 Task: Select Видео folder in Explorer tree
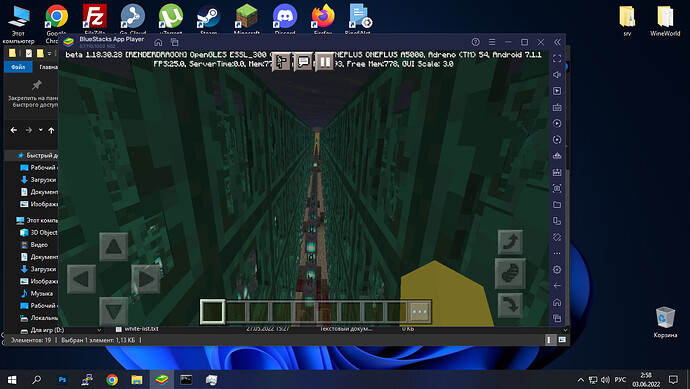tap(35, 245)
